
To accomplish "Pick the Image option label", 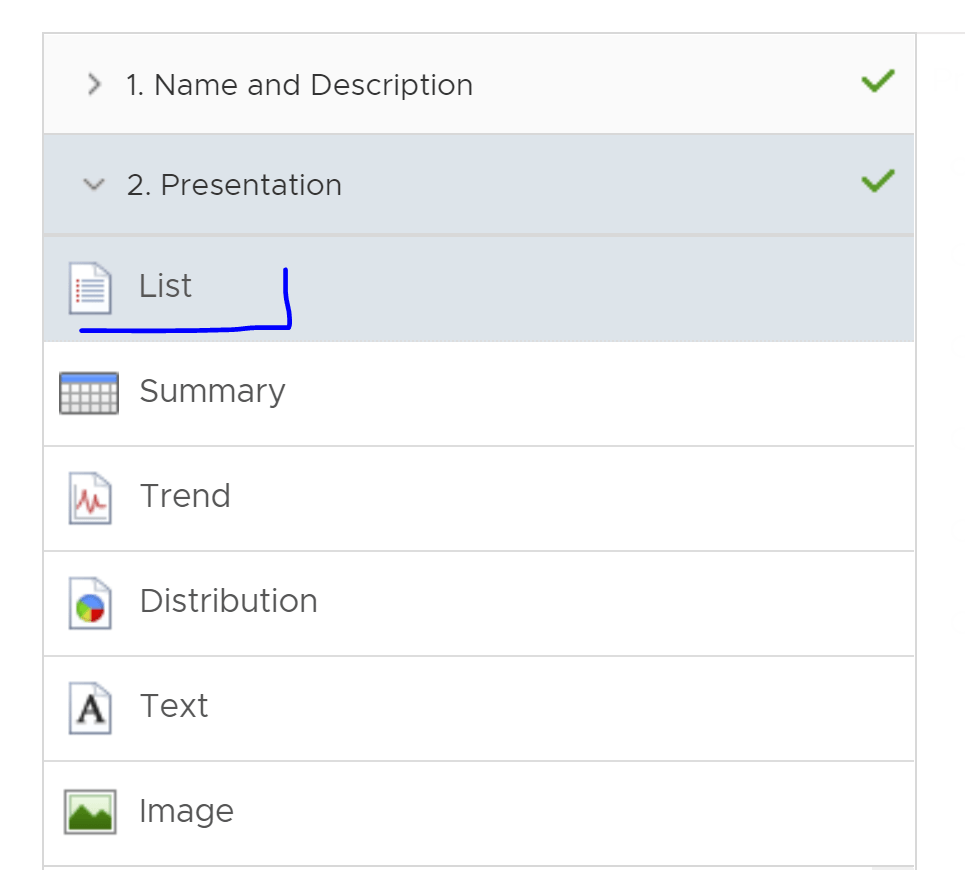I will [x=186, y=811].
